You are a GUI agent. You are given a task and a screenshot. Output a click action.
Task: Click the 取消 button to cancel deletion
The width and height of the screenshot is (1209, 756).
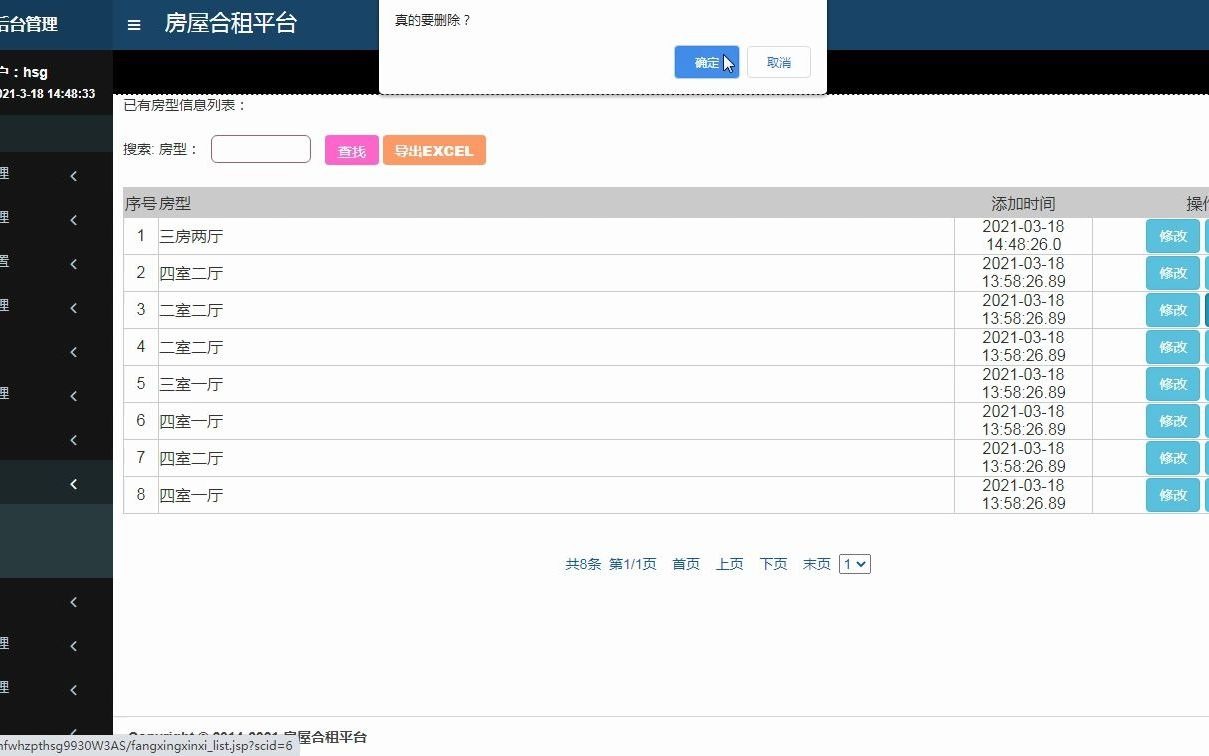coord(778,62)
